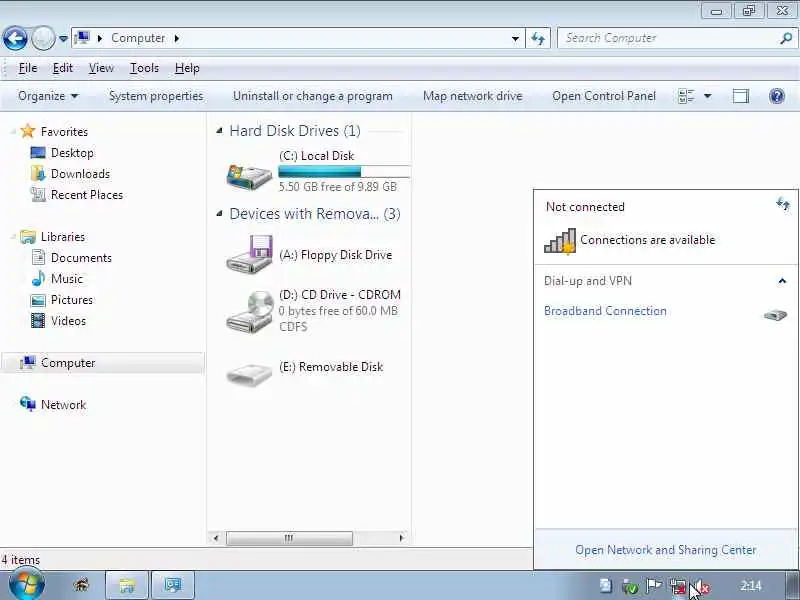
Task: Open the Organize dropdown
Action: [48, 96]
